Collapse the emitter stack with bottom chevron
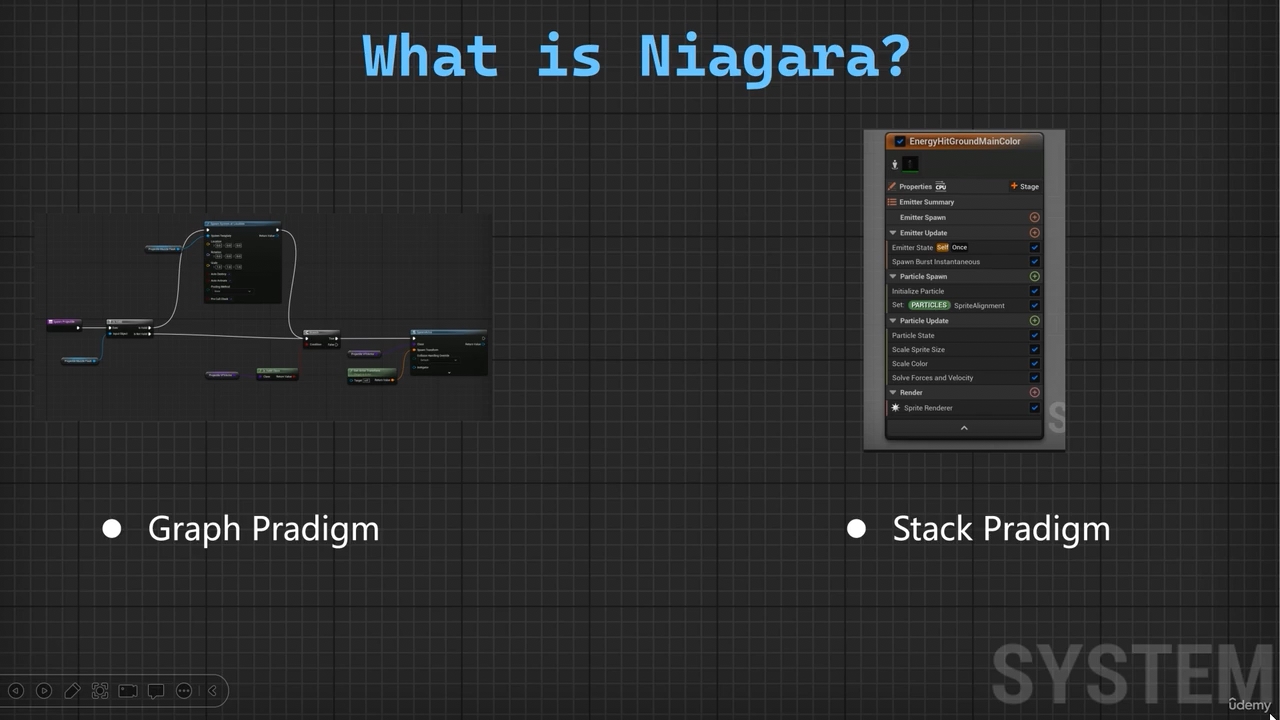The width and height of the screenshot is (1280, 720). 964,428
